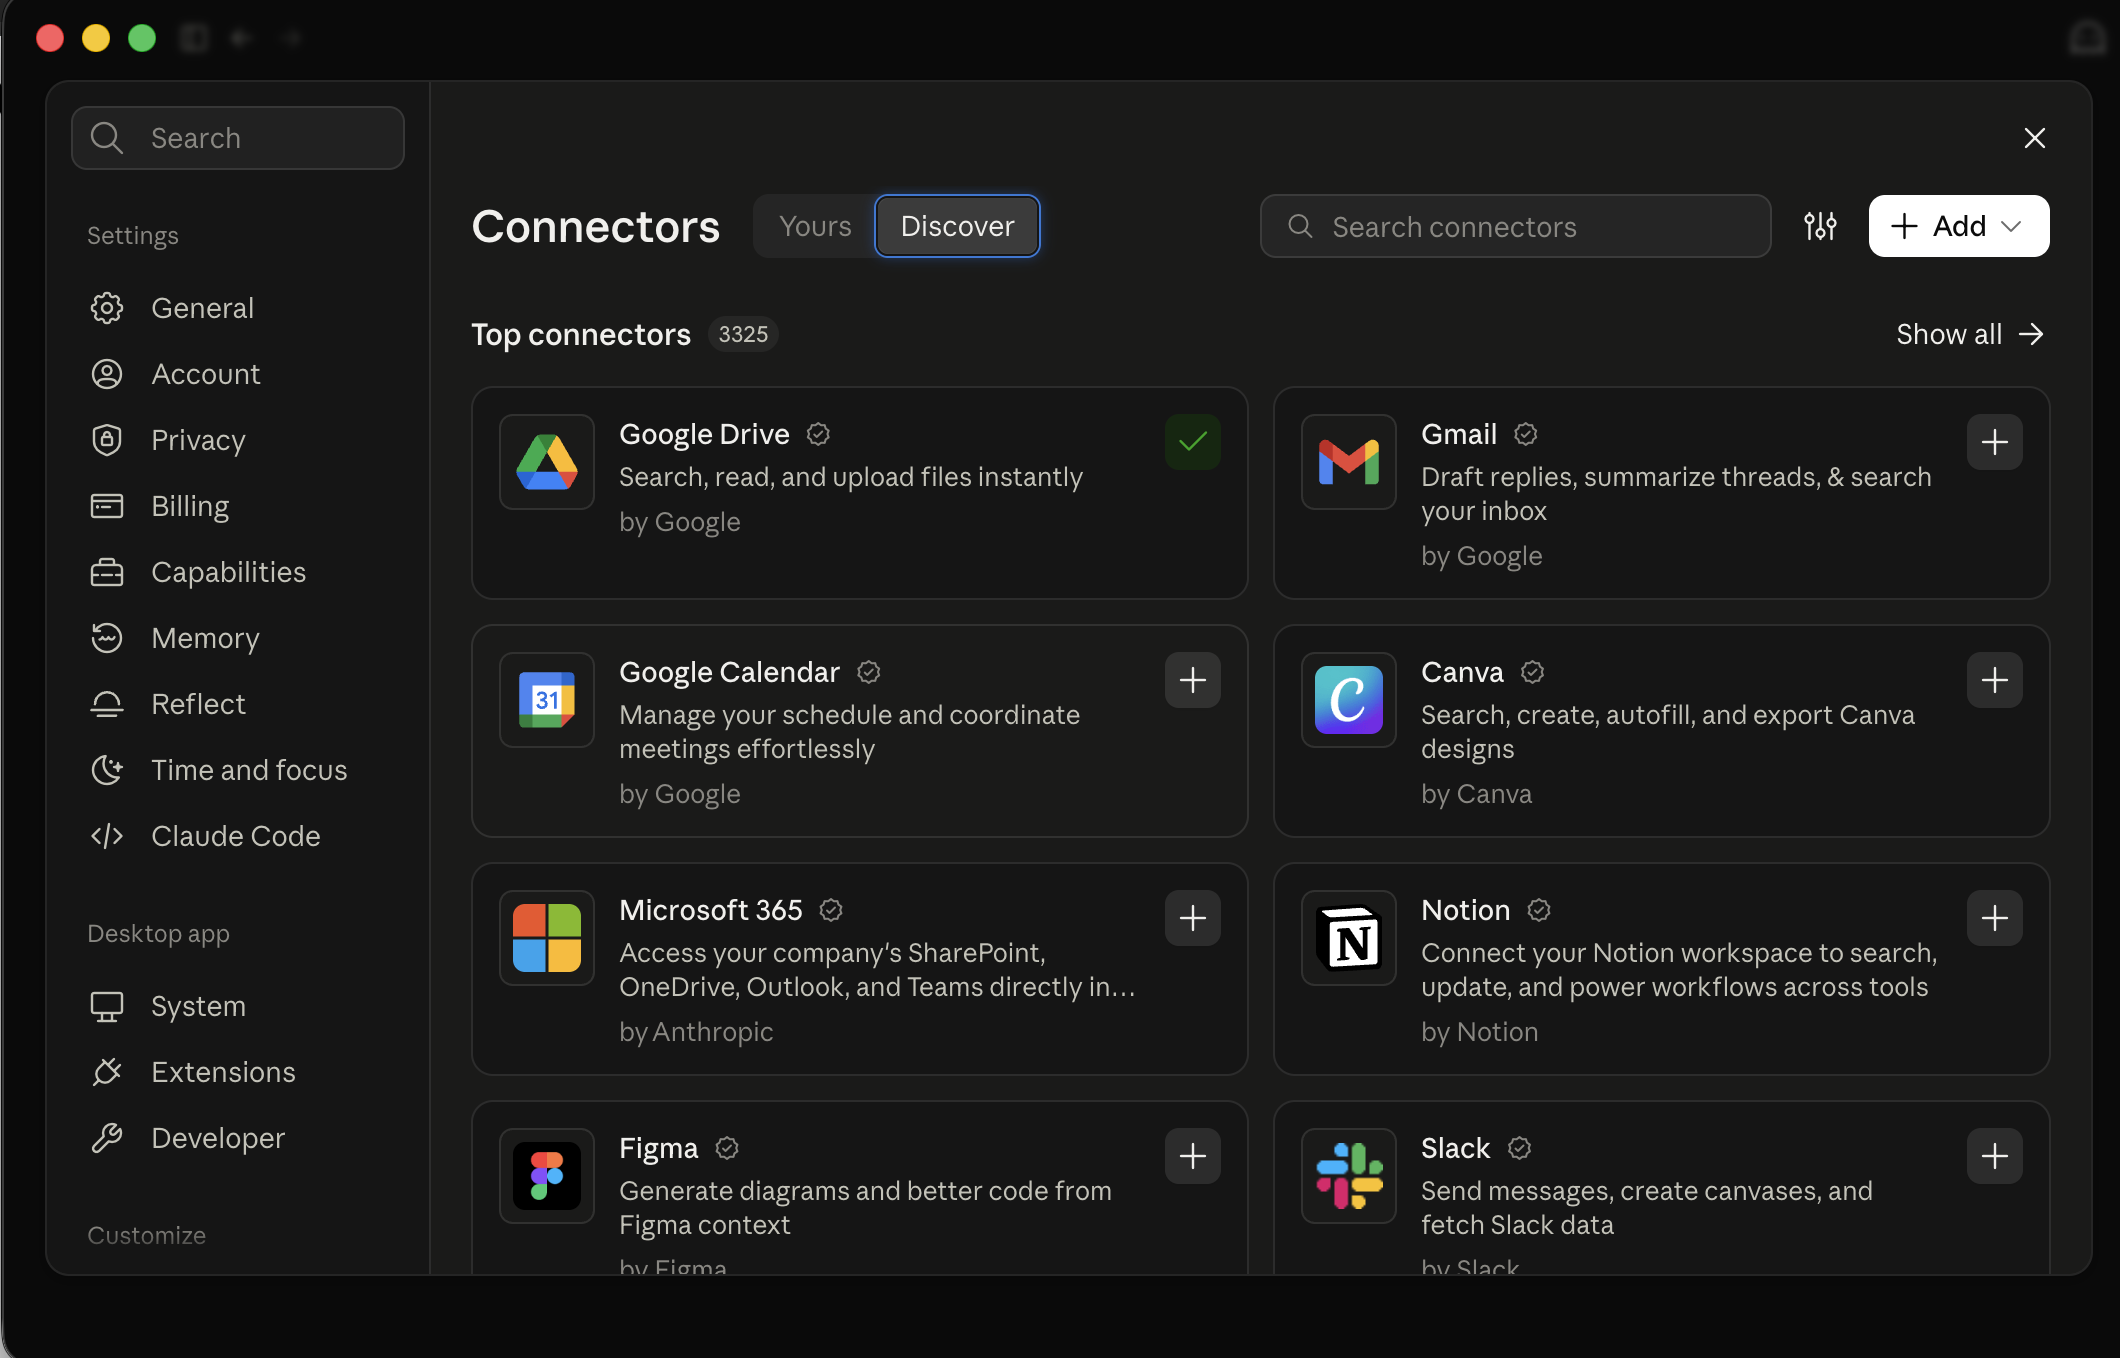Add the Microsoft 365 connector
Image resolution: width=2120 pixels, height=1358 pixels.
(1193, 918)
